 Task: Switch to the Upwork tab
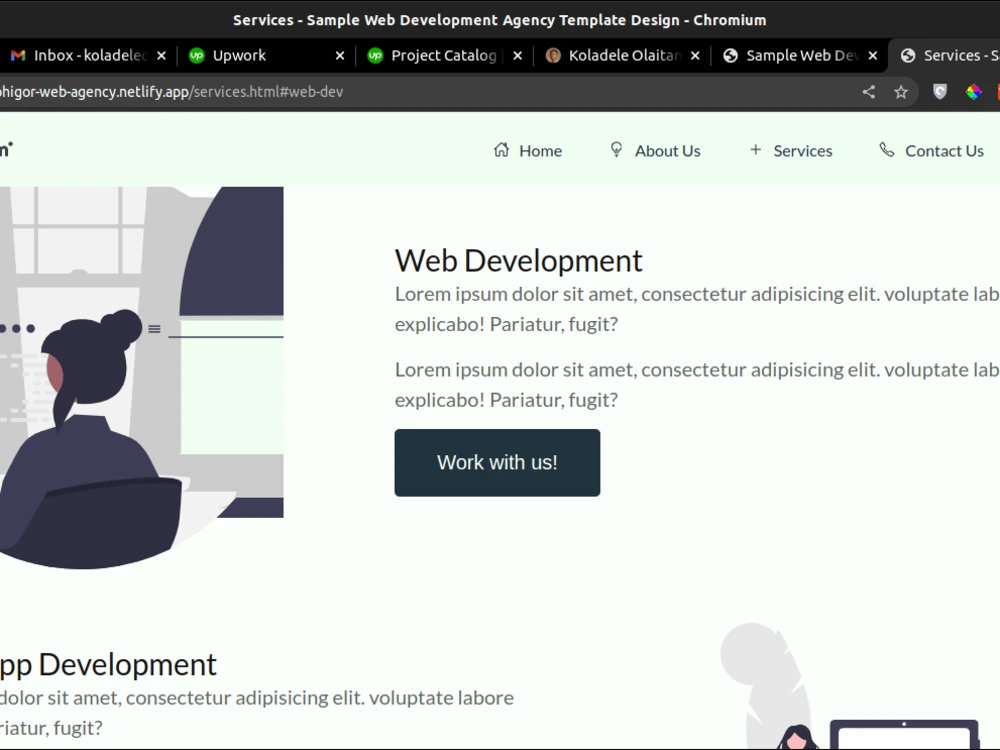coord(265,55)
